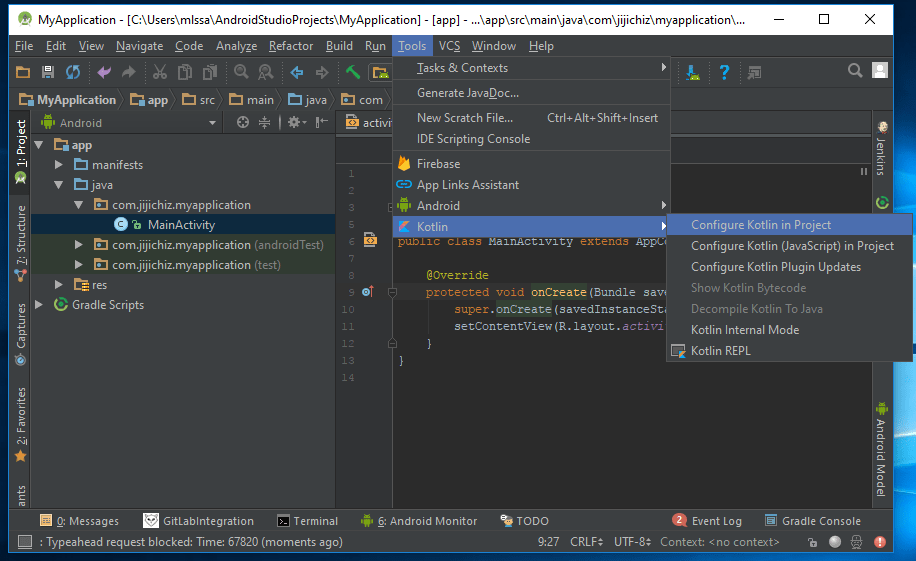The height and width of the screenshot is (561, 916).
Task: Click the MyApplication breadcrumb
Action: click(x=67, y=100)
